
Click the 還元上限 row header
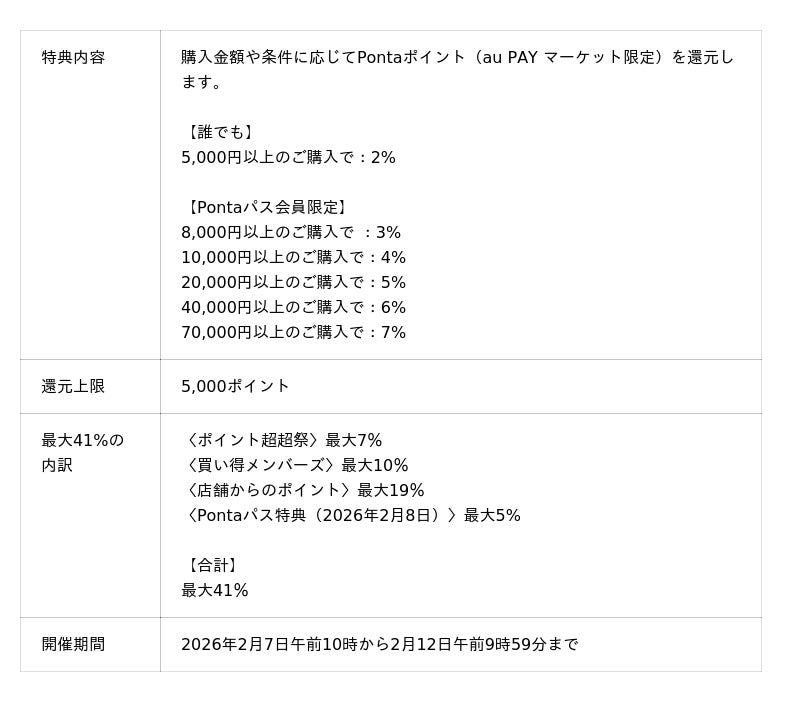pos(73,386)
